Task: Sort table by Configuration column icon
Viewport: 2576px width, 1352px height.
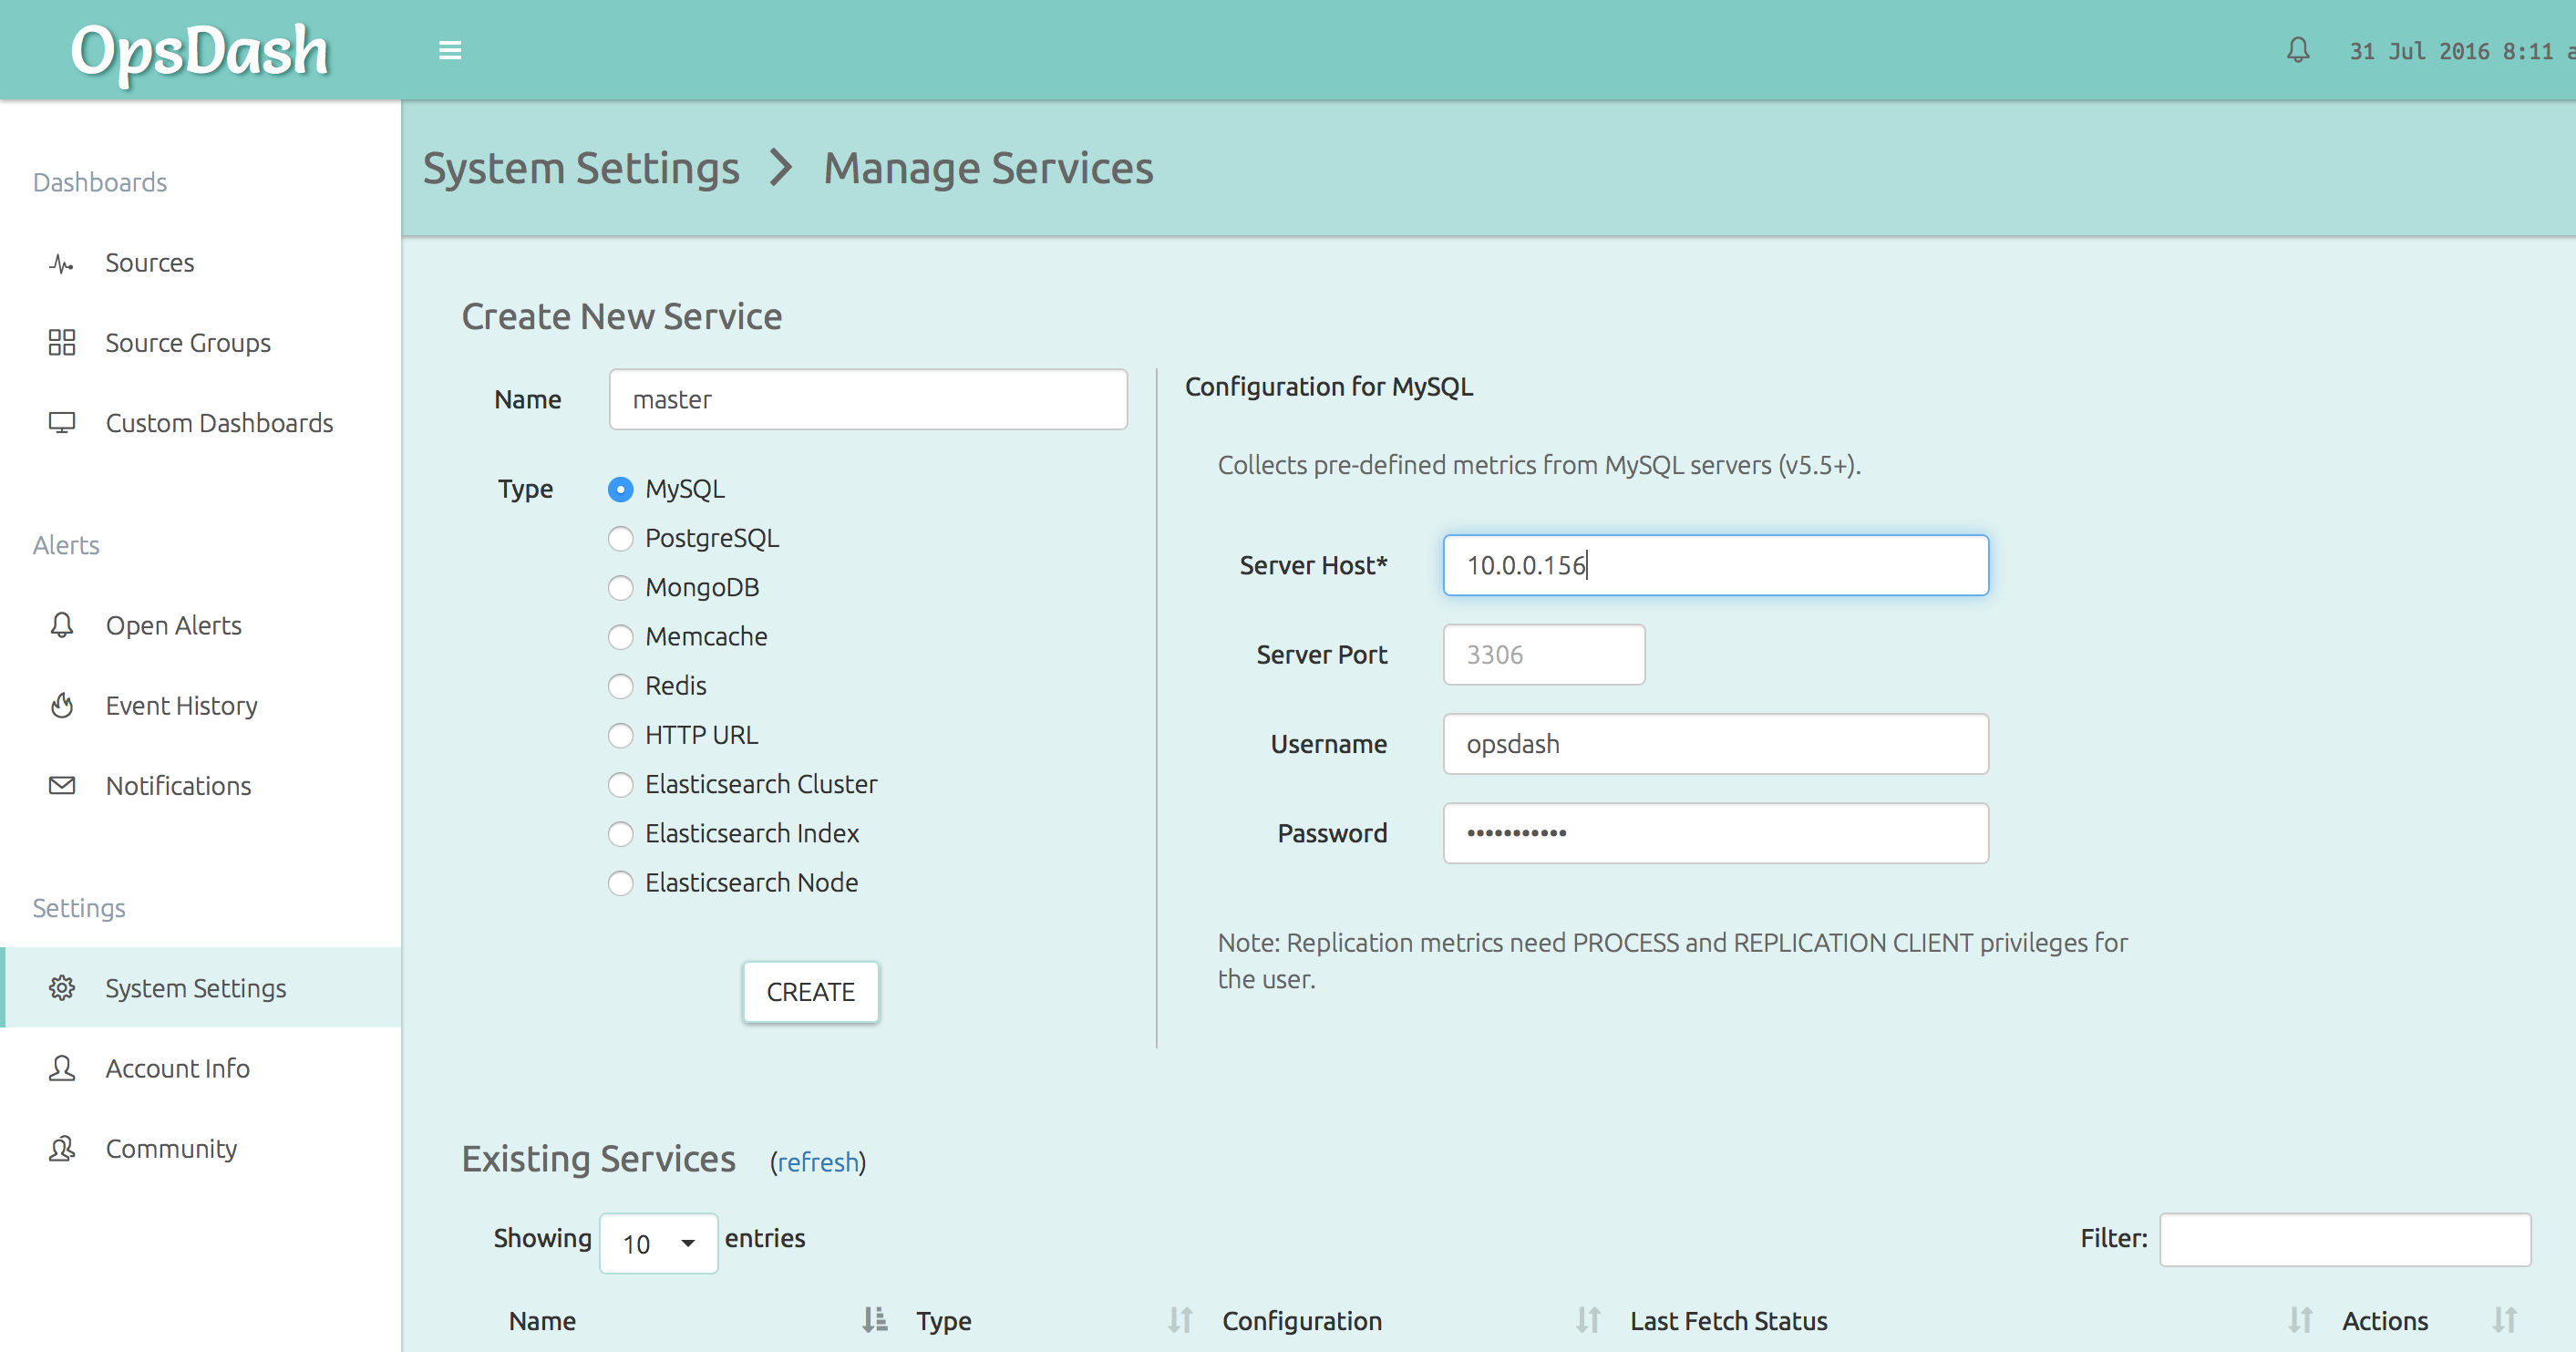Action: coord(1589,1321)
